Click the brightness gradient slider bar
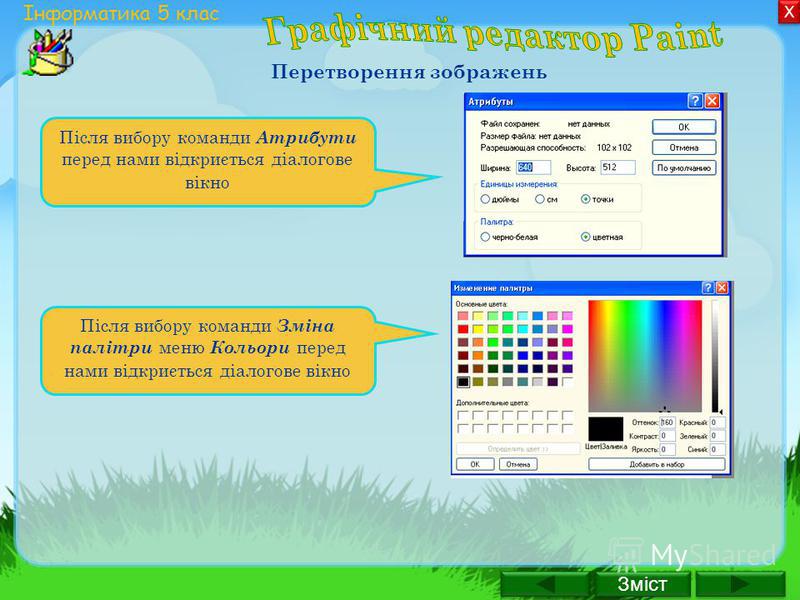 (x=715, y=356)
